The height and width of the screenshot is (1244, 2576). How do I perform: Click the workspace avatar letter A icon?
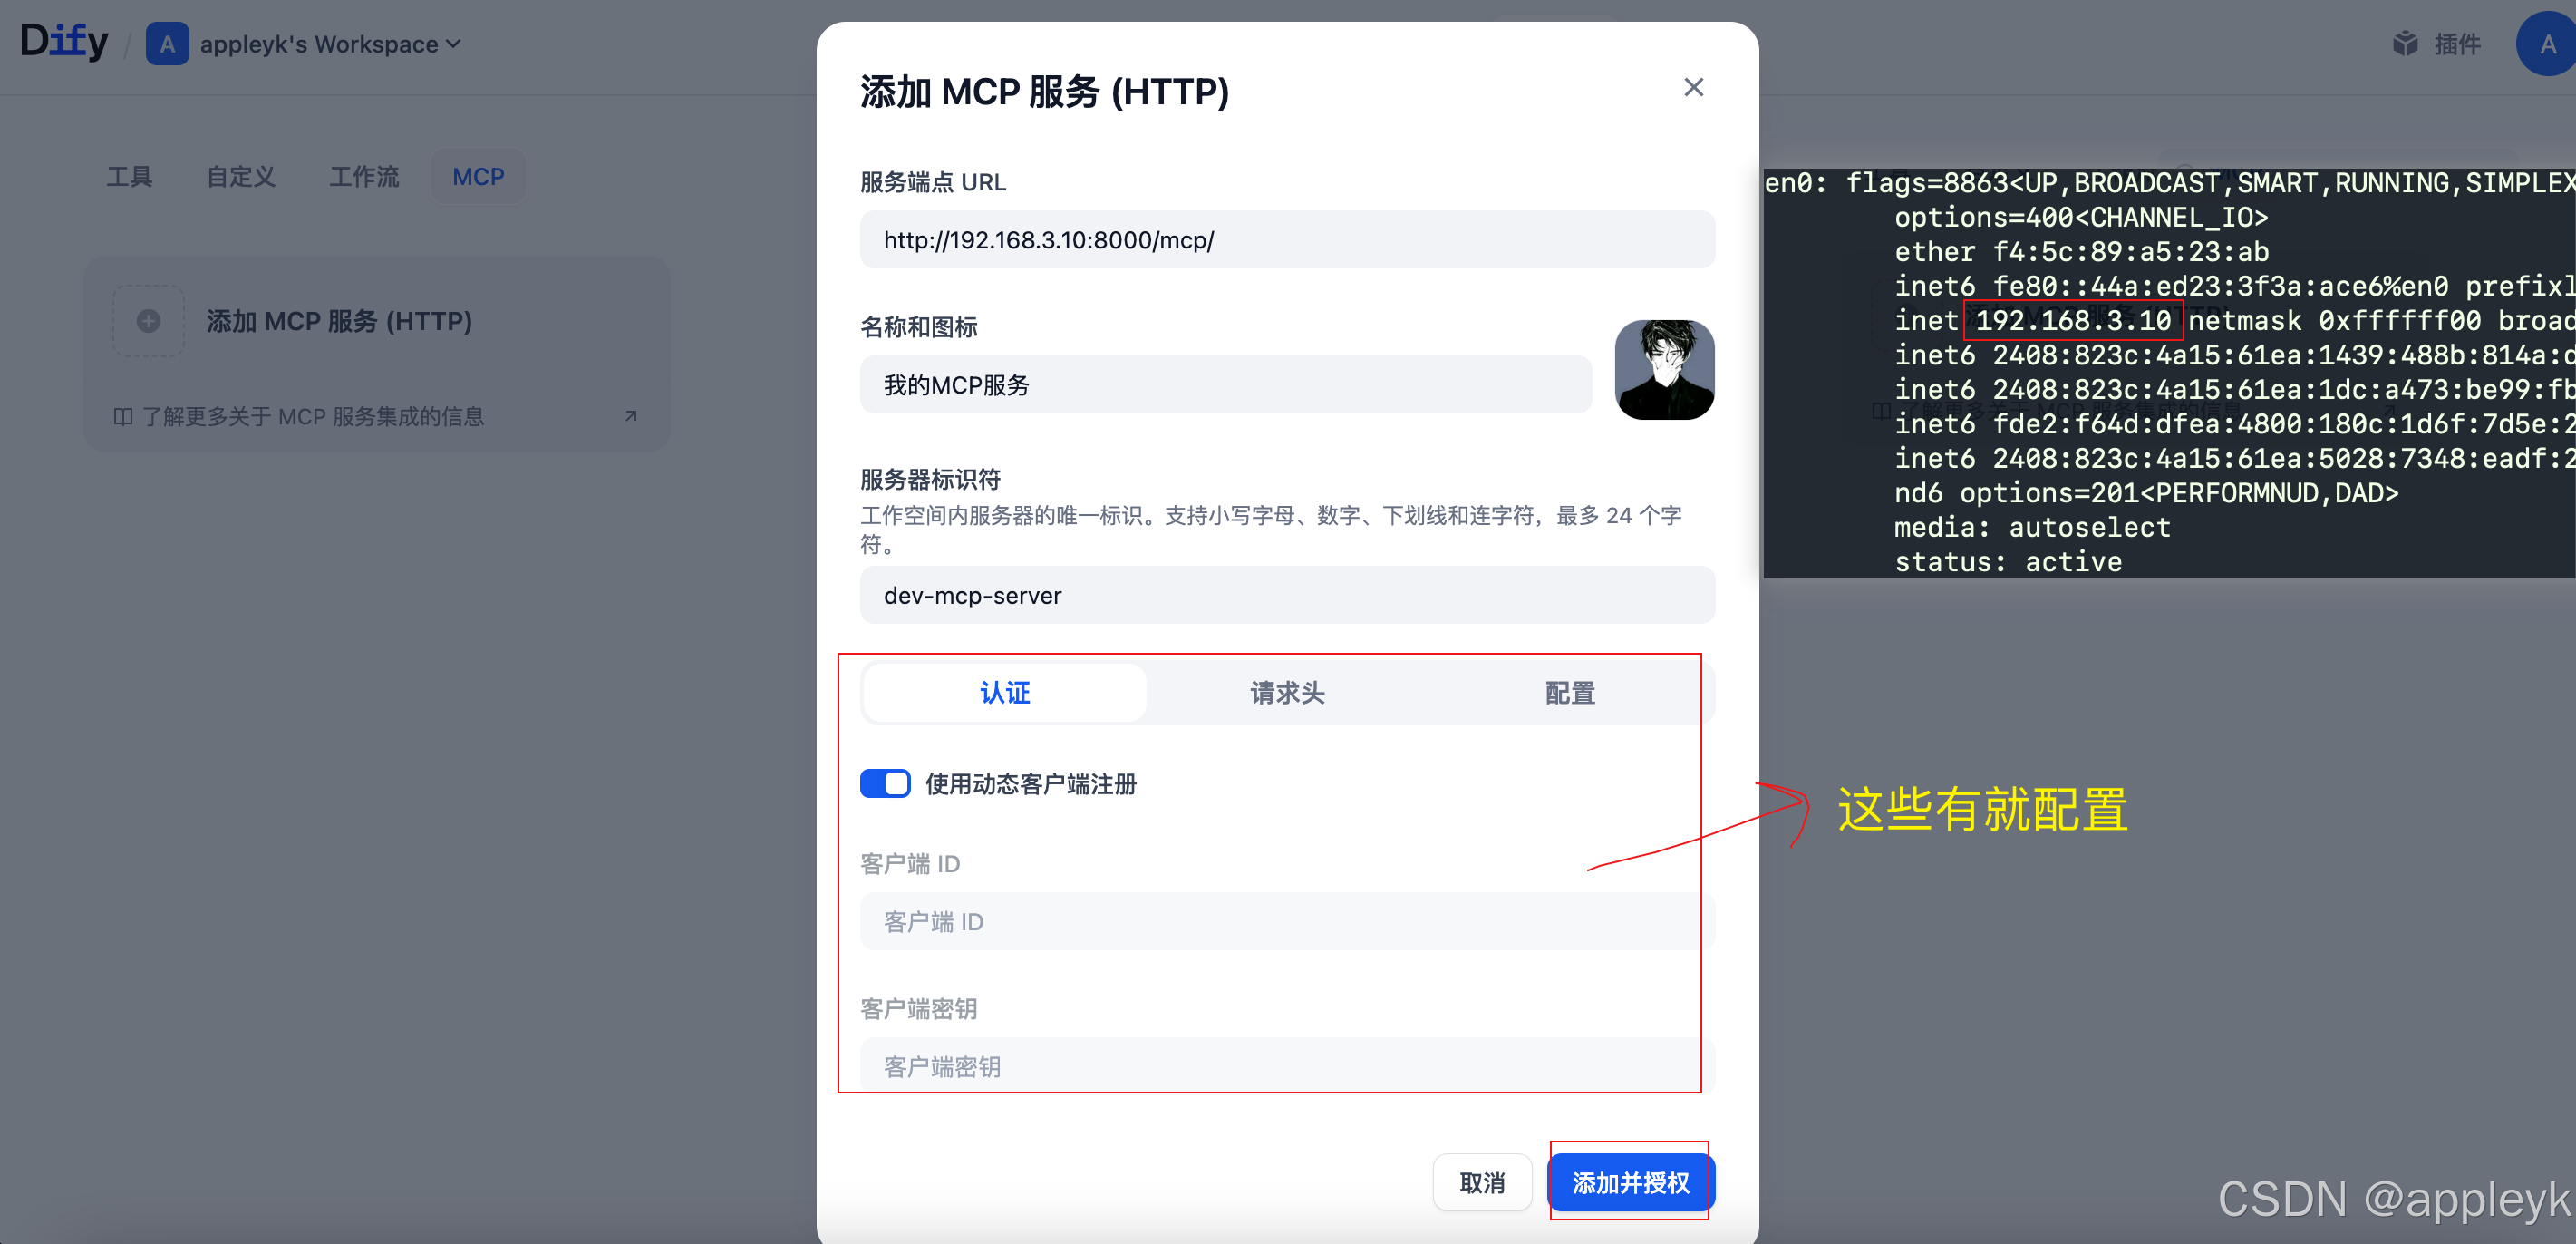click(x=167, y=44)
